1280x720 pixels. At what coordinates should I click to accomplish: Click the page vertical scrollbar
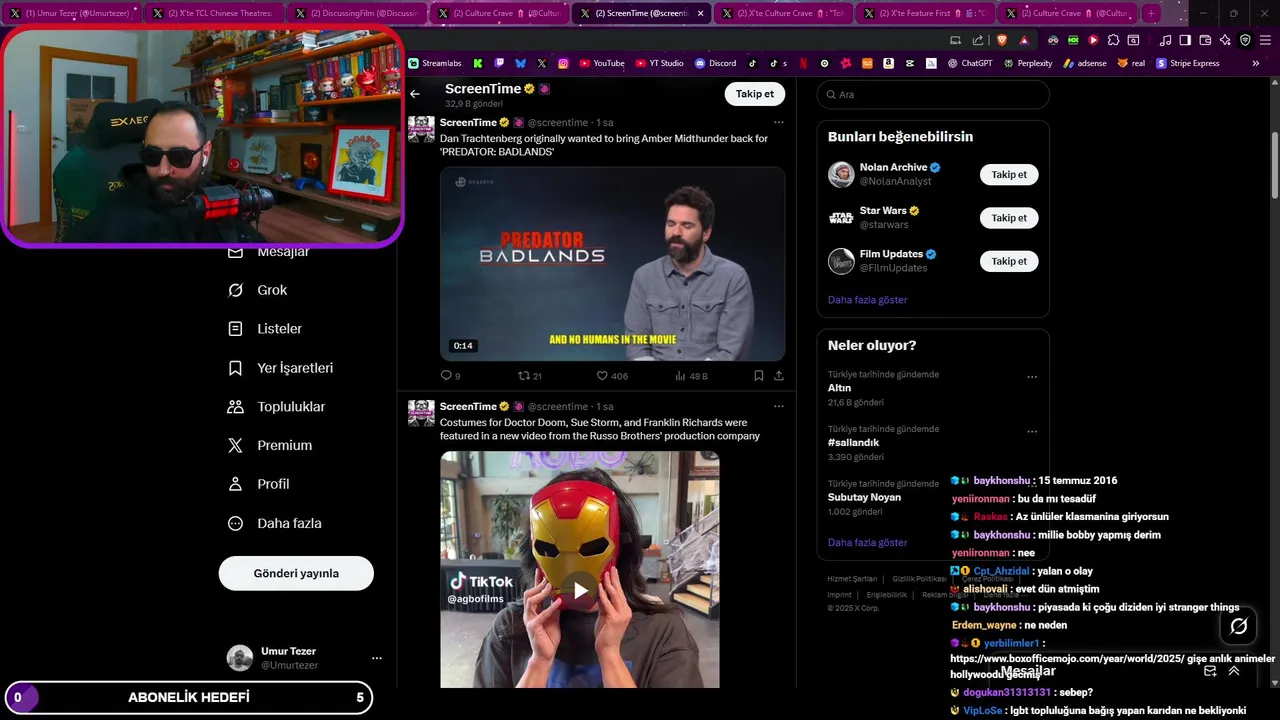(x=1275, y=165)
